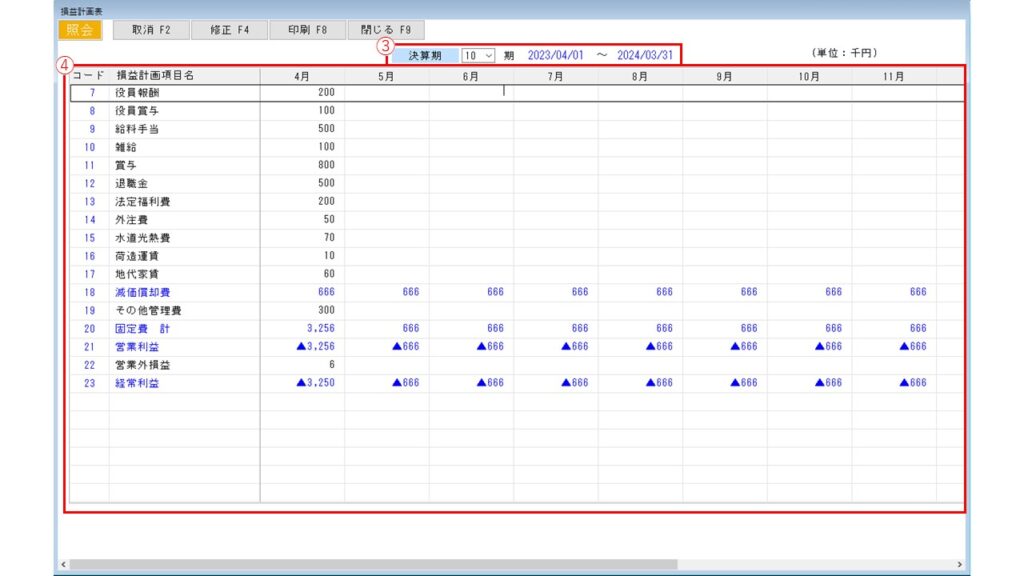
Task: Click the code number 23 cell
Action: click(x=89, y=383)
